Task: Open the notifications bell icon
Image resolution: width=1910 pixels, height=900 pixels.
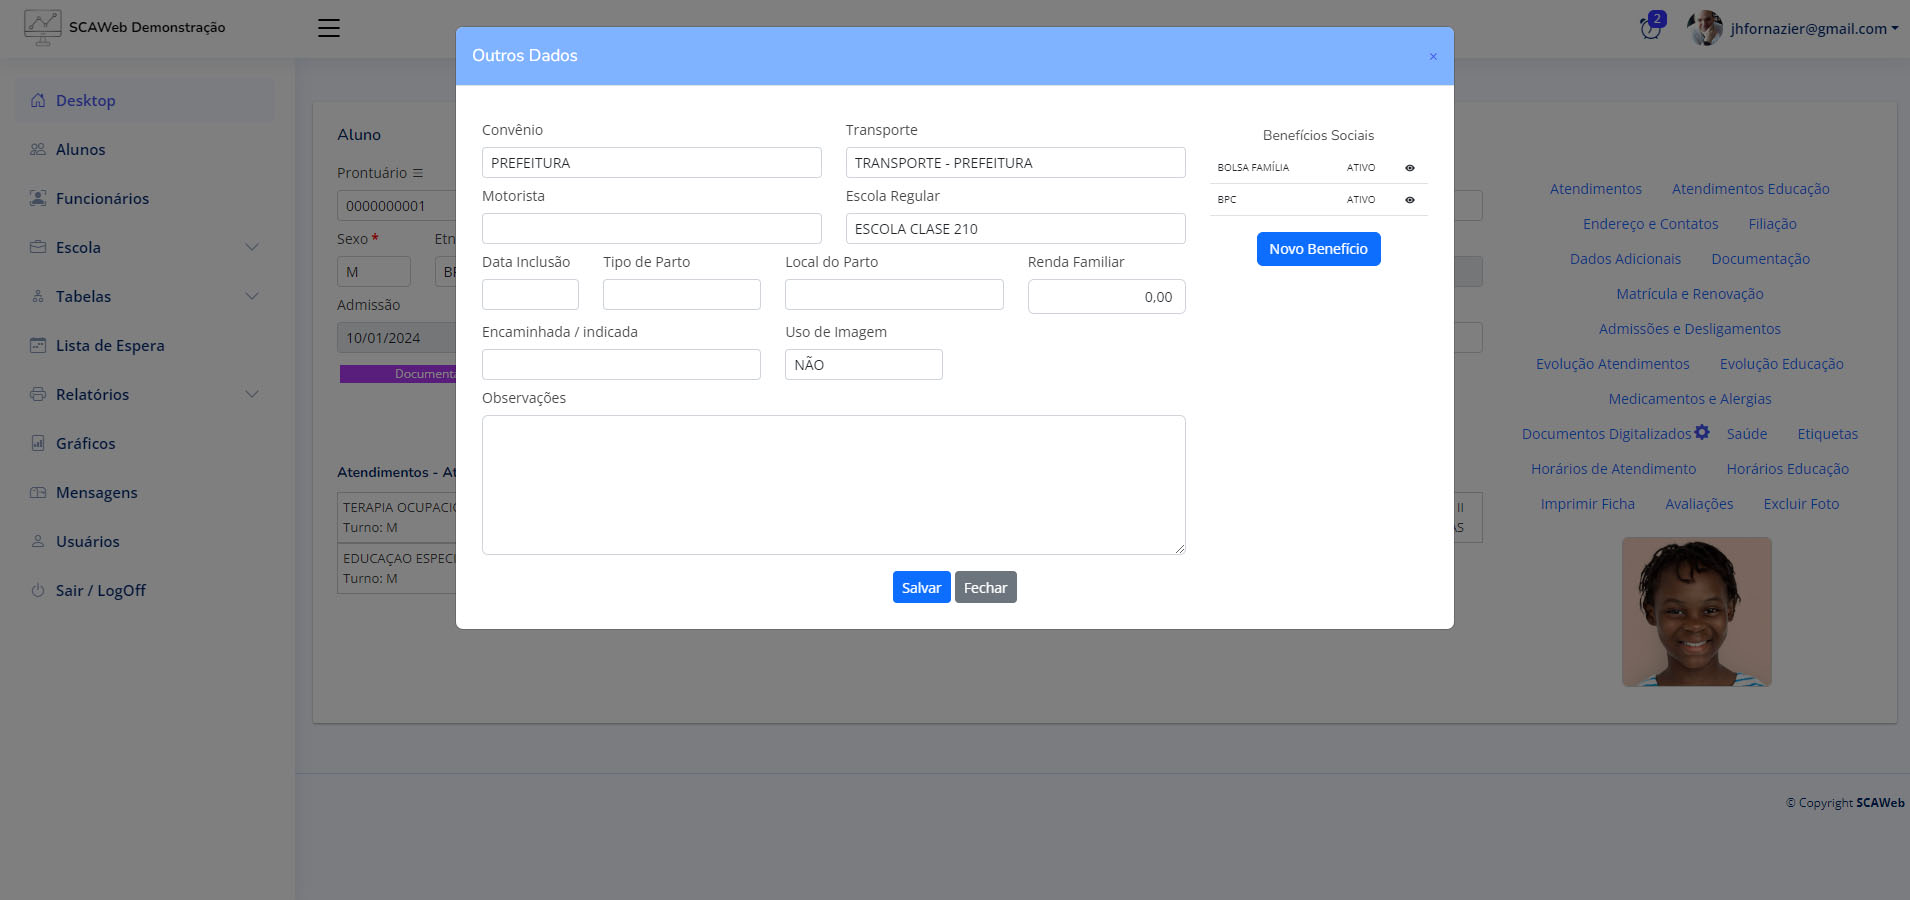Action: [x=1650, y=28]
